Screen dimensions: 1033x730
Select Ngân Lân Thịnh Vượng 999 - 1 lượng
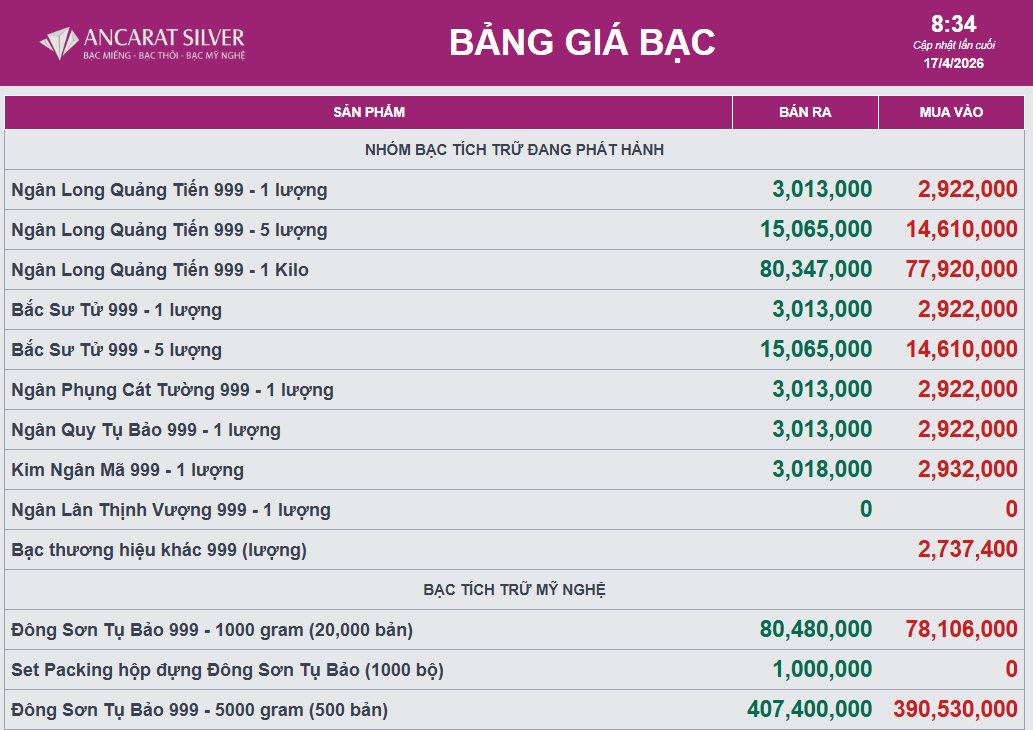tap(171, 510)
